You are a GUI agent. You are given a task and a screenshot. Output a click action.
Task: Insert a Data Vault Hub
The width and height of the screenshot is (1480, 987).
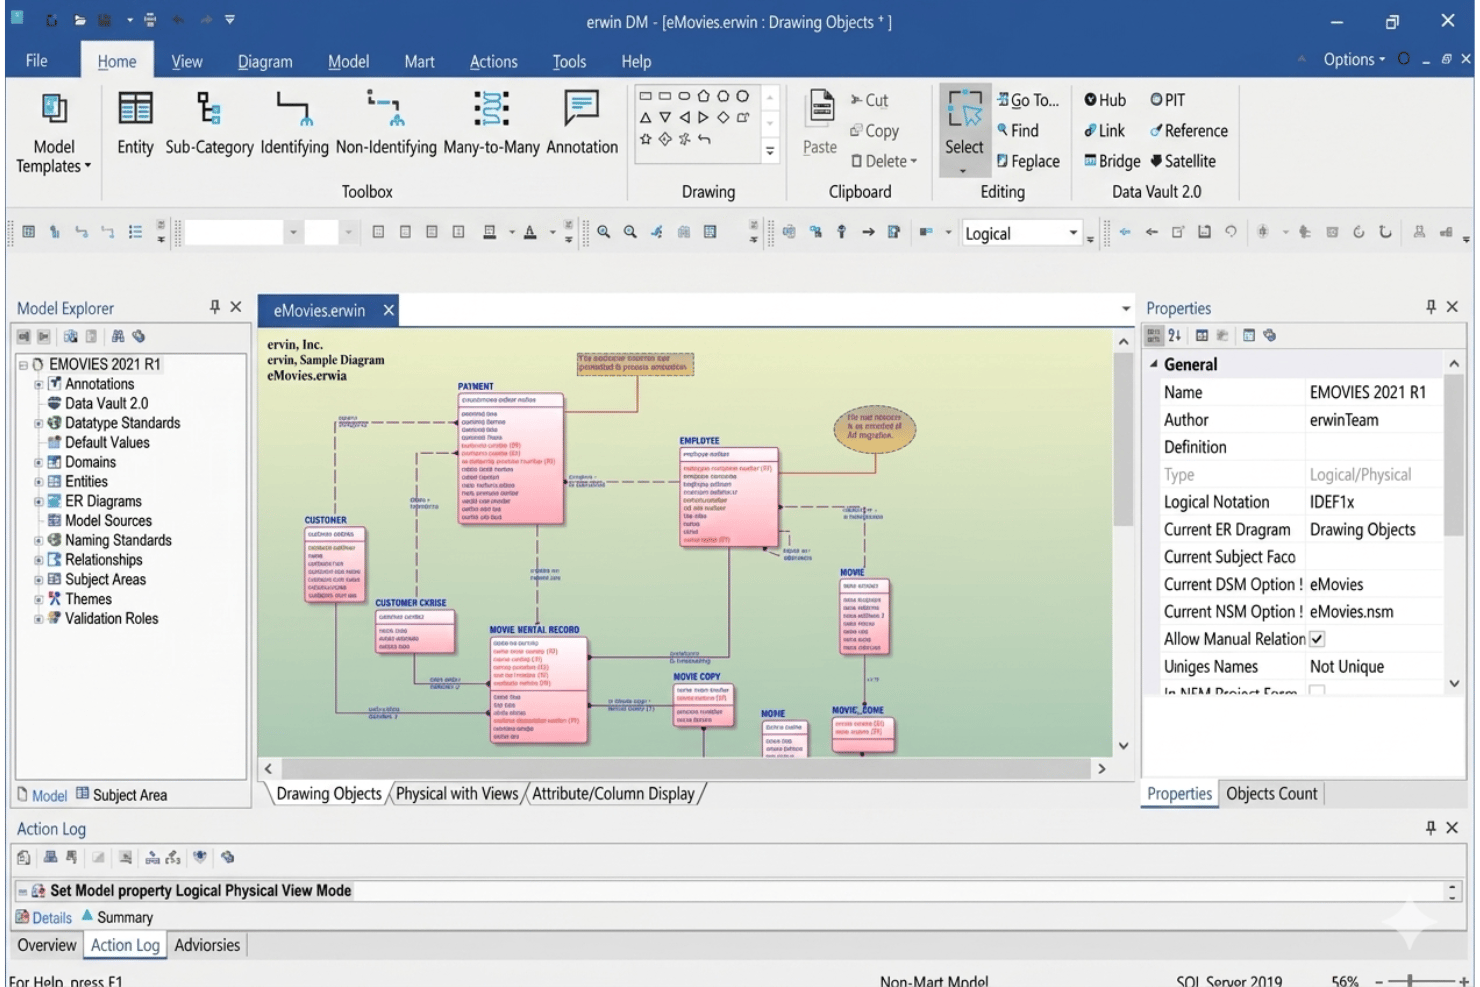click(1105, 100)
